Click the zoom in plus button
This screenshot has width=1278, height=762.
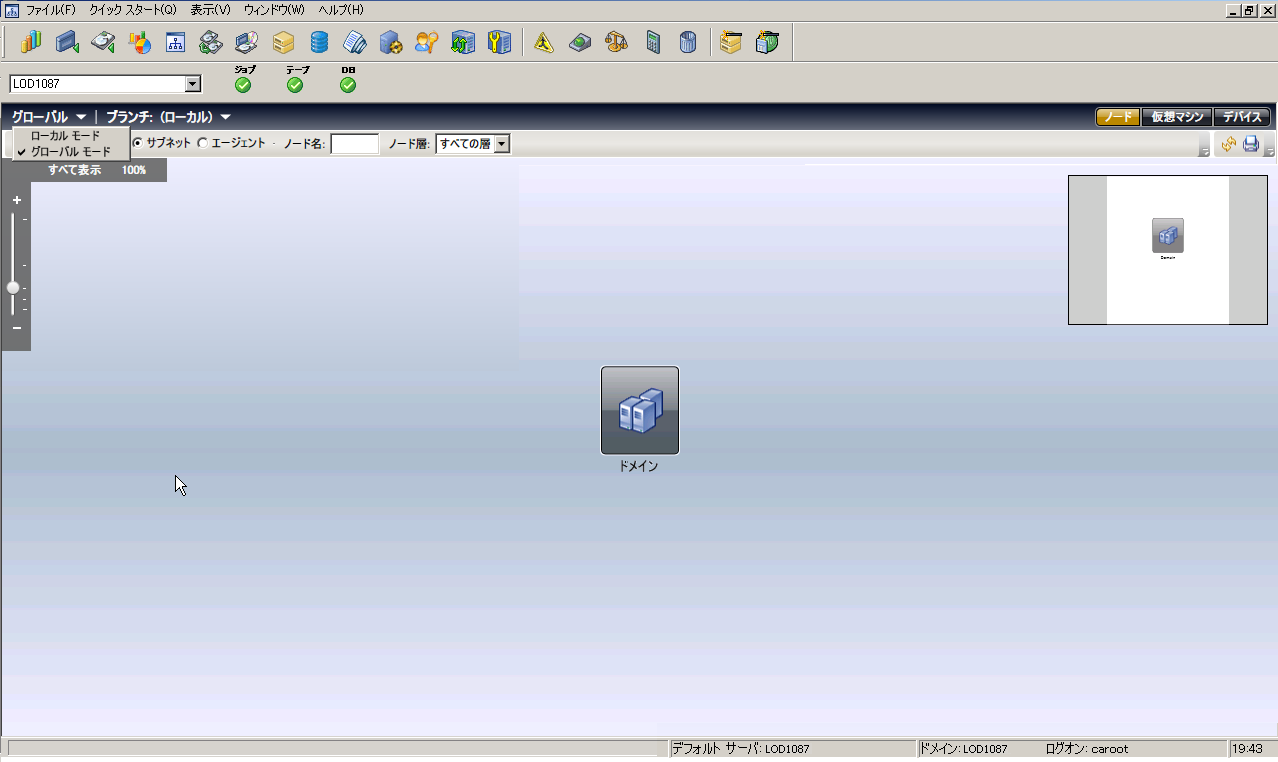17,200
